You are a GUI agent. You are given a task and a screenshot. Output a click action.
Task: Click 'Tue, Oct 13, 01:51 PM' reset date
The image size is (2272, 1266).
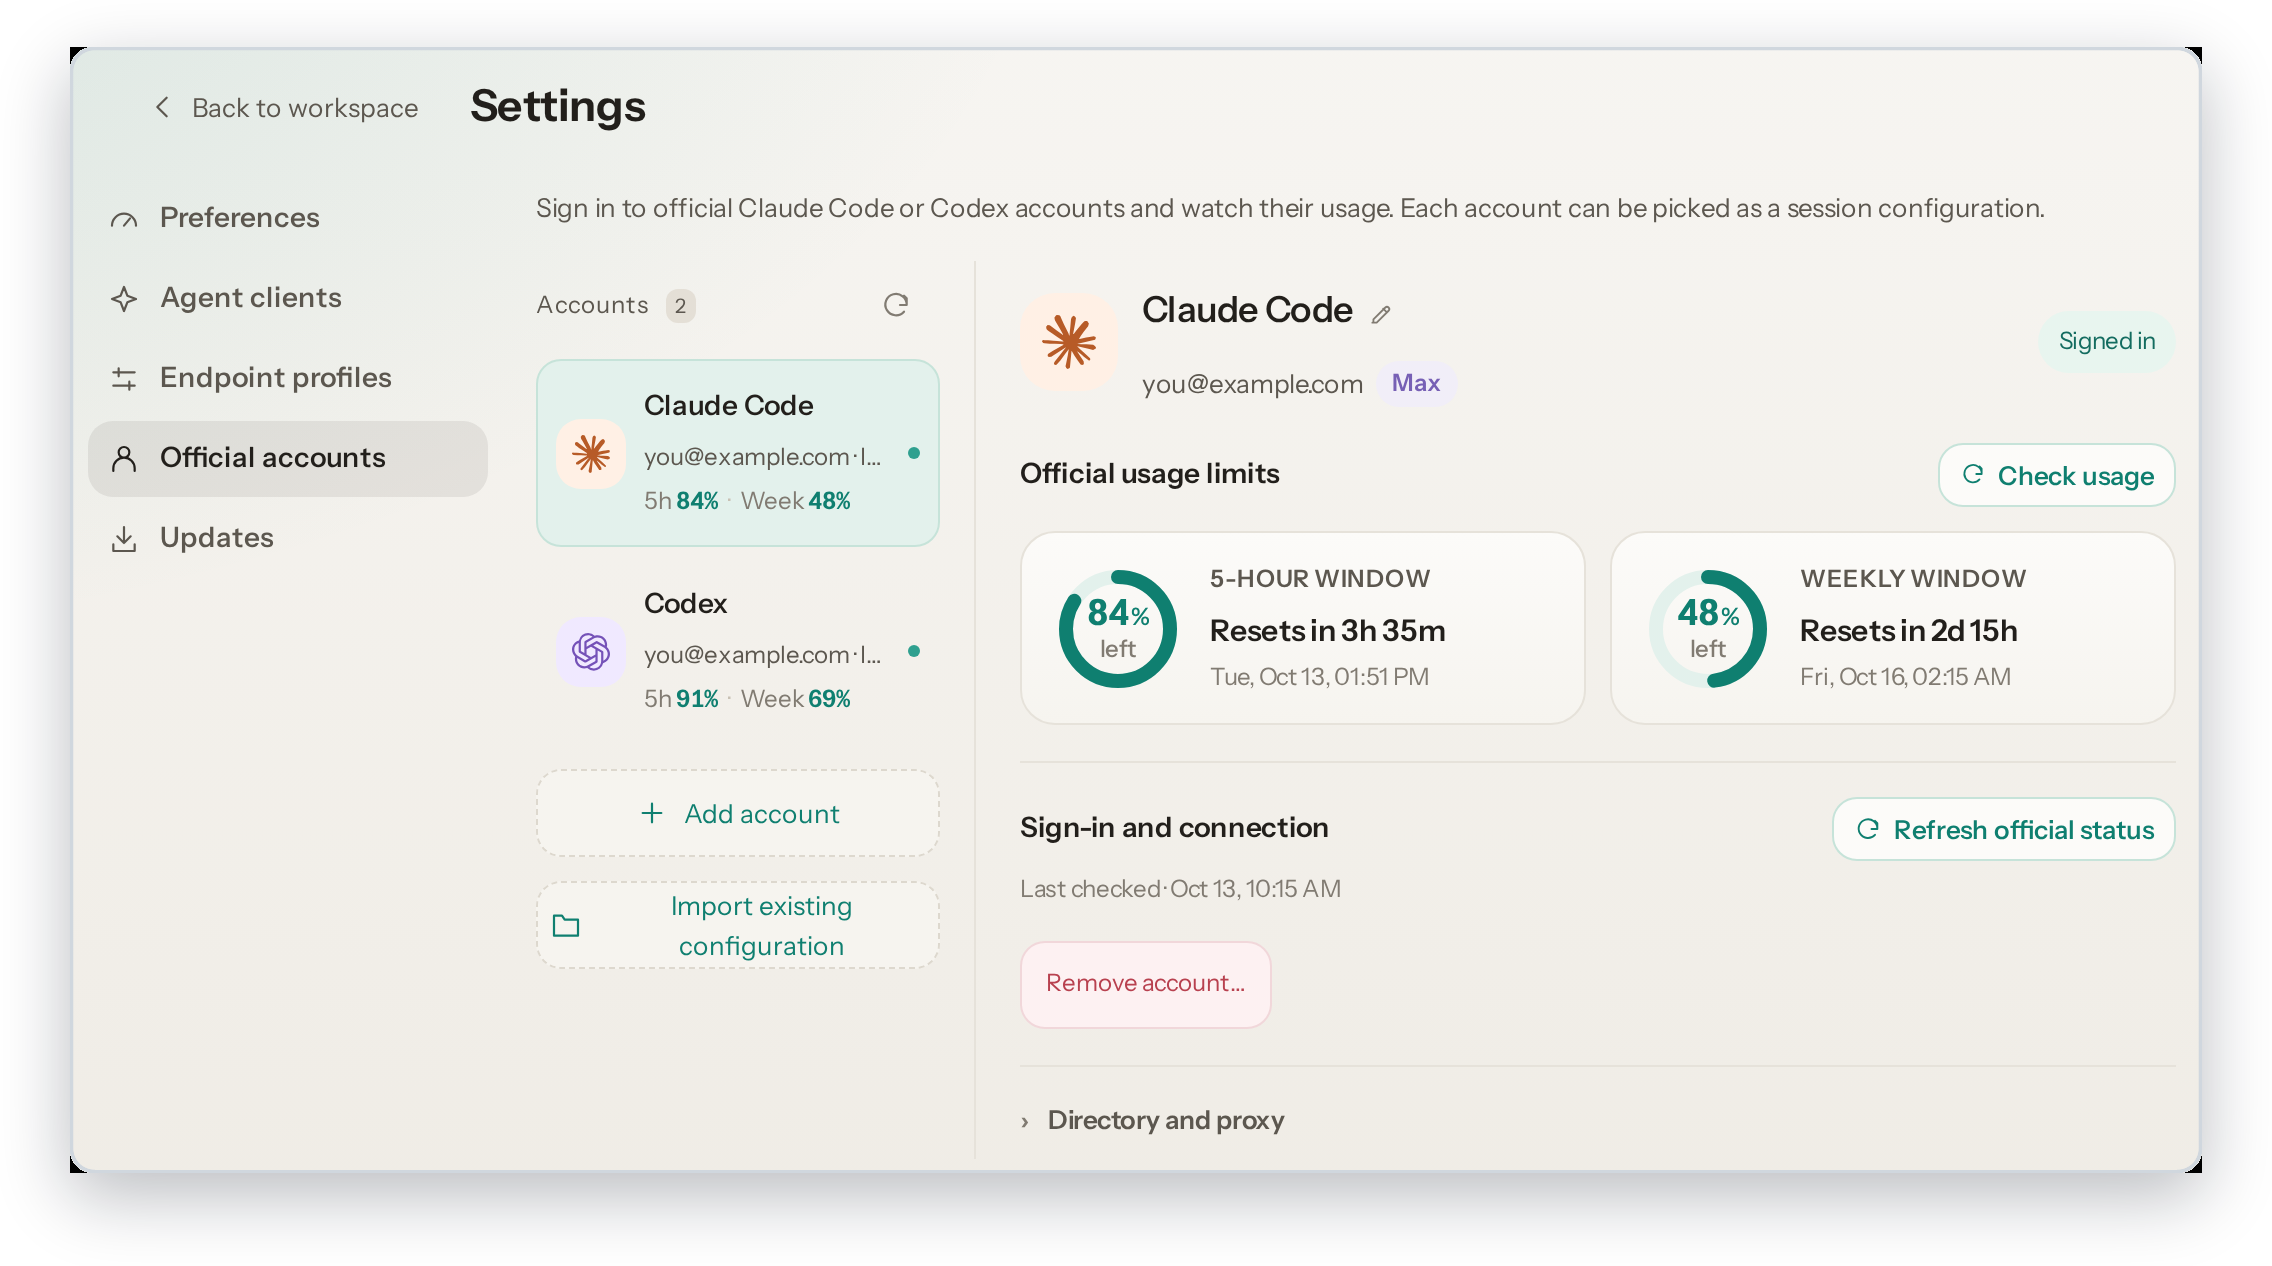pos(1319,677)
